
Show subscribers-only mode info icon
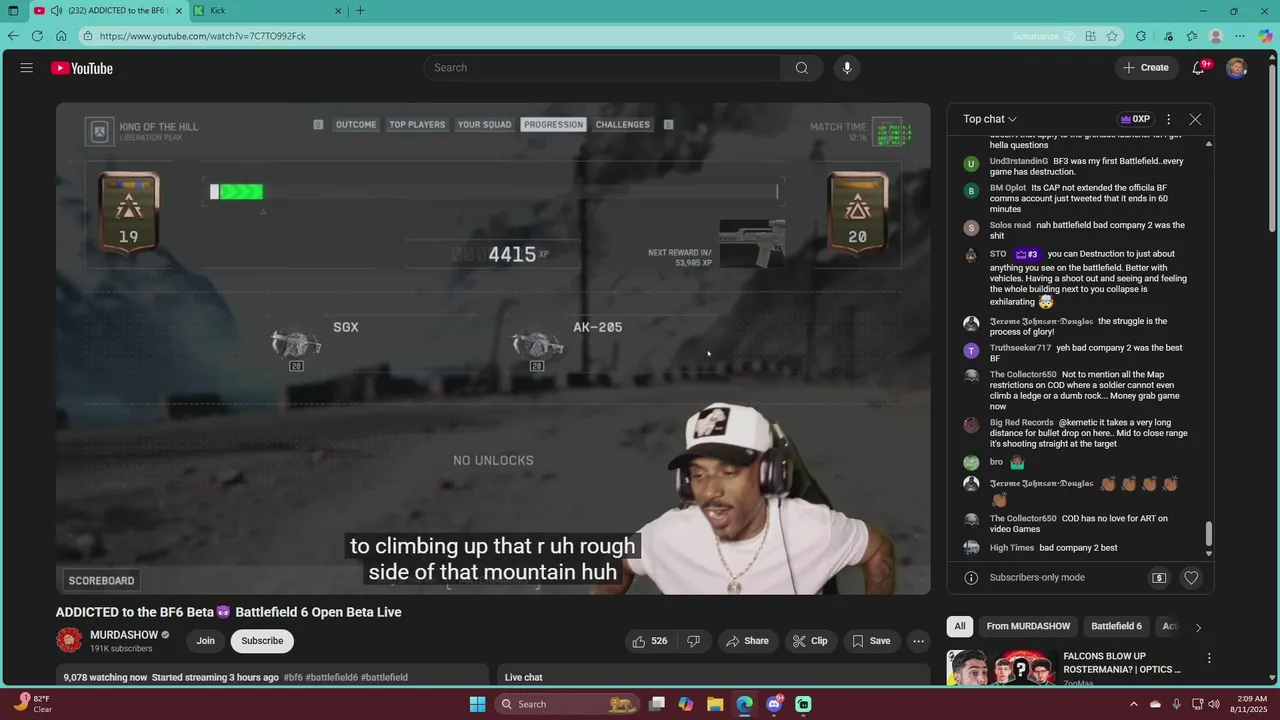(x=971, y=577)
